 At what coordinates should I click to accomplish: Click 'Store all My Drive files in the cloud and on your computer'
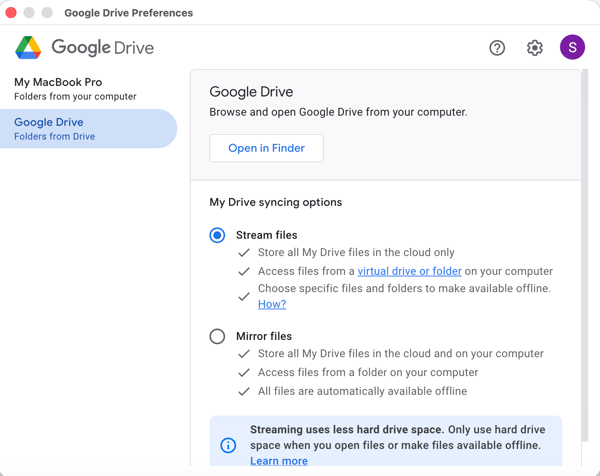(401, 354)
